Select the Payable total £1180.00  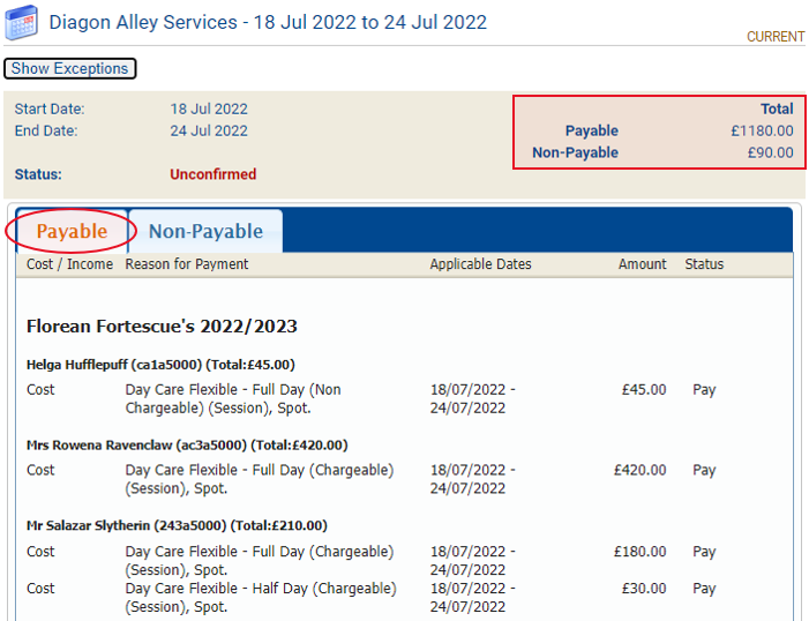[x=762, y=131]
